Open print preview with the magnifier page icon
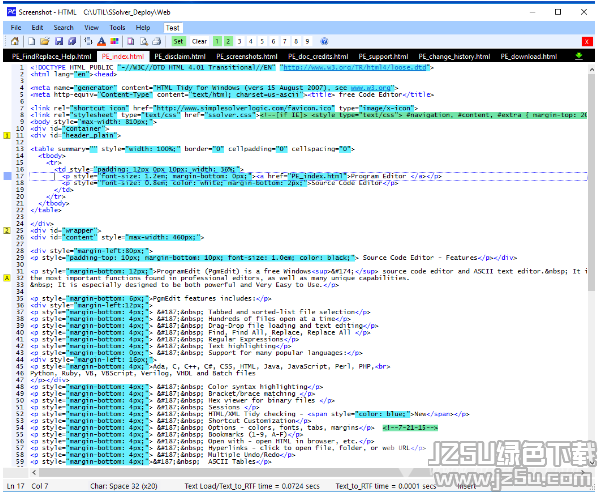 [143, 41]
